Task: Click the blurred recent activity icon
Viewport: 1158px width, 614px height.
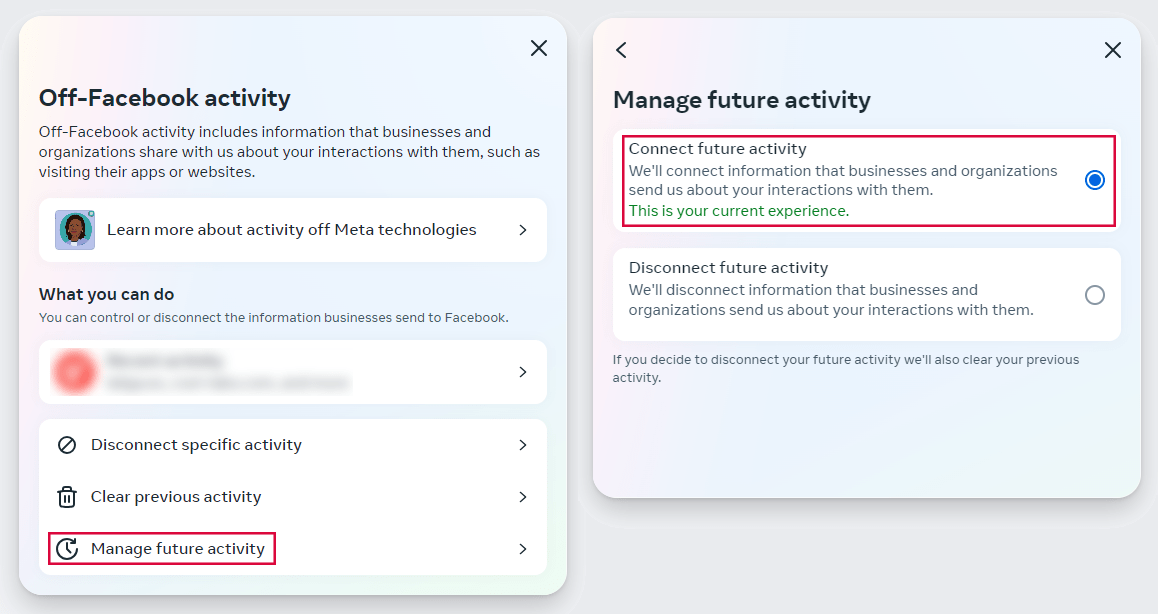Action: click(x=75, y=372)
